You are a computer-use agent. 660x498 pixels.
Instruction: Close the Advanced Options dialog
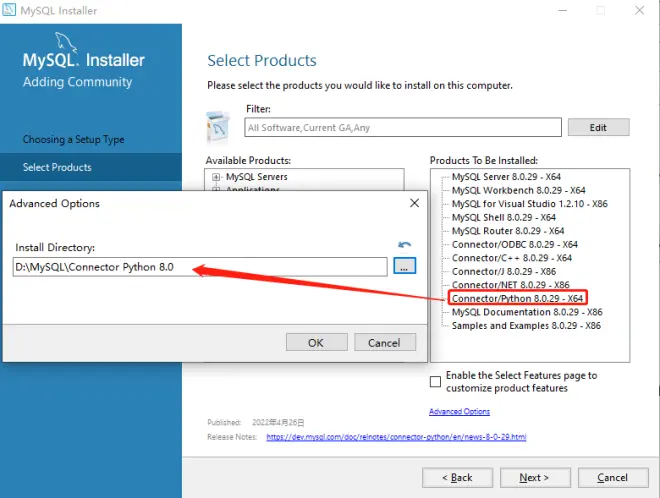tap(415, 203)
